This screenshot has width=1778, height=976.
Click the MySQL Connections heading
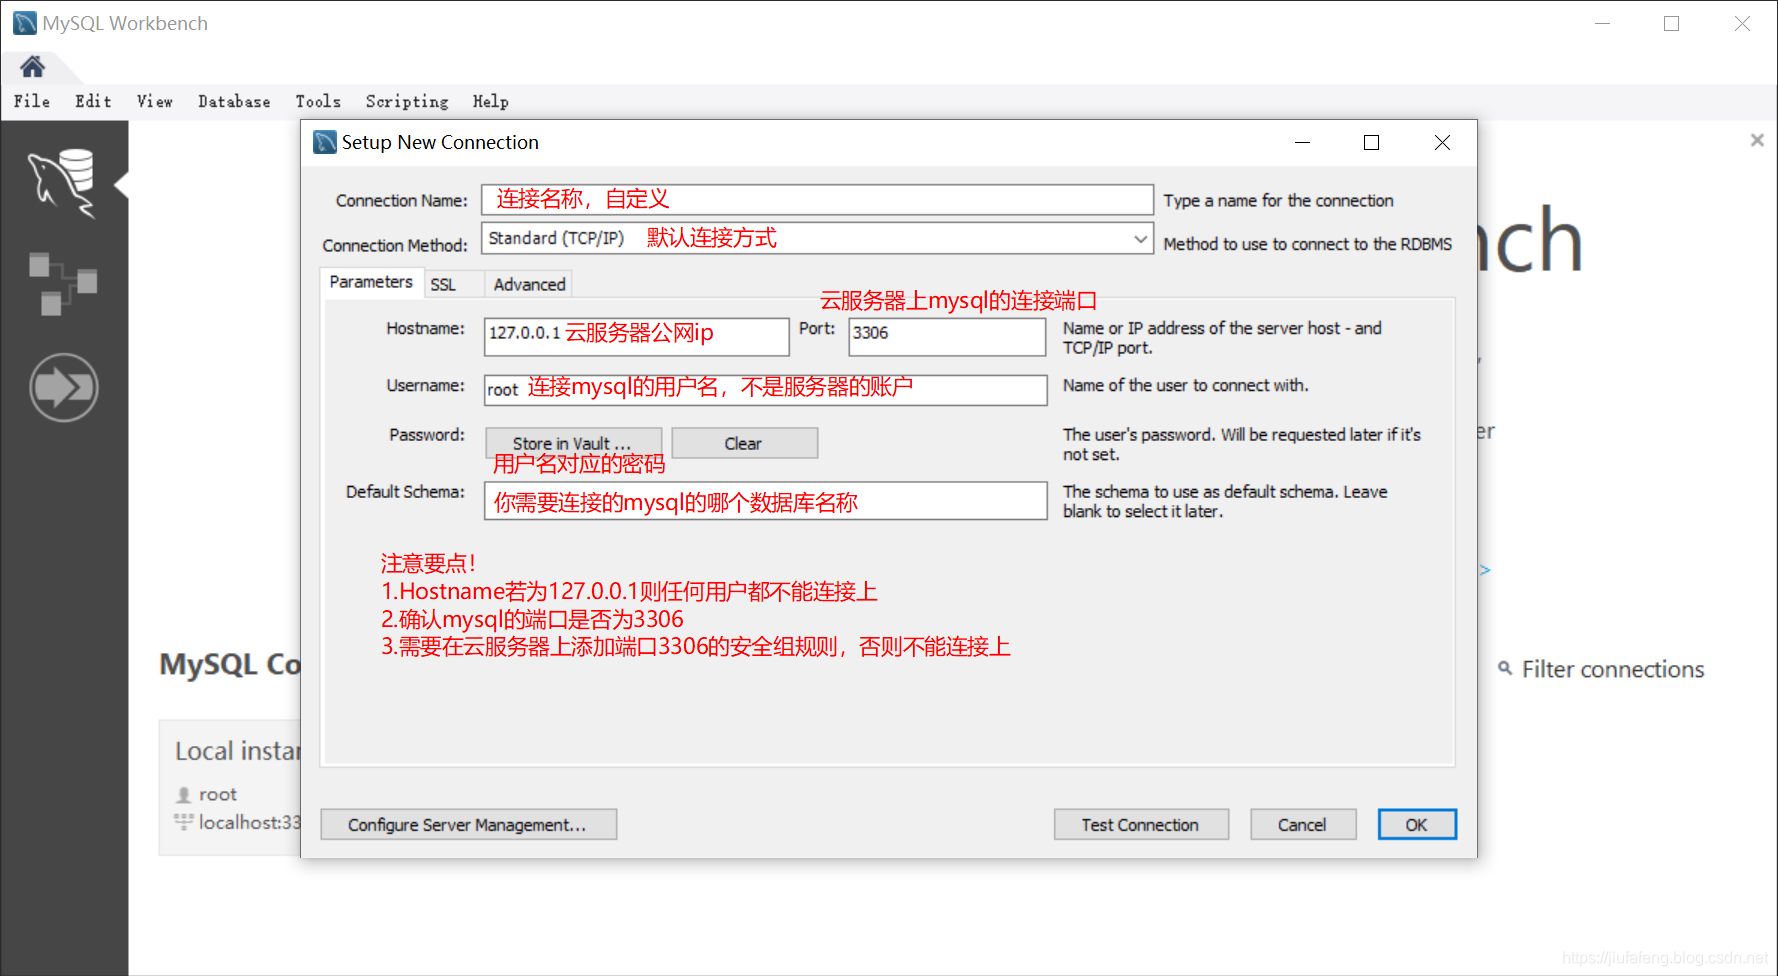click(230, 664)
